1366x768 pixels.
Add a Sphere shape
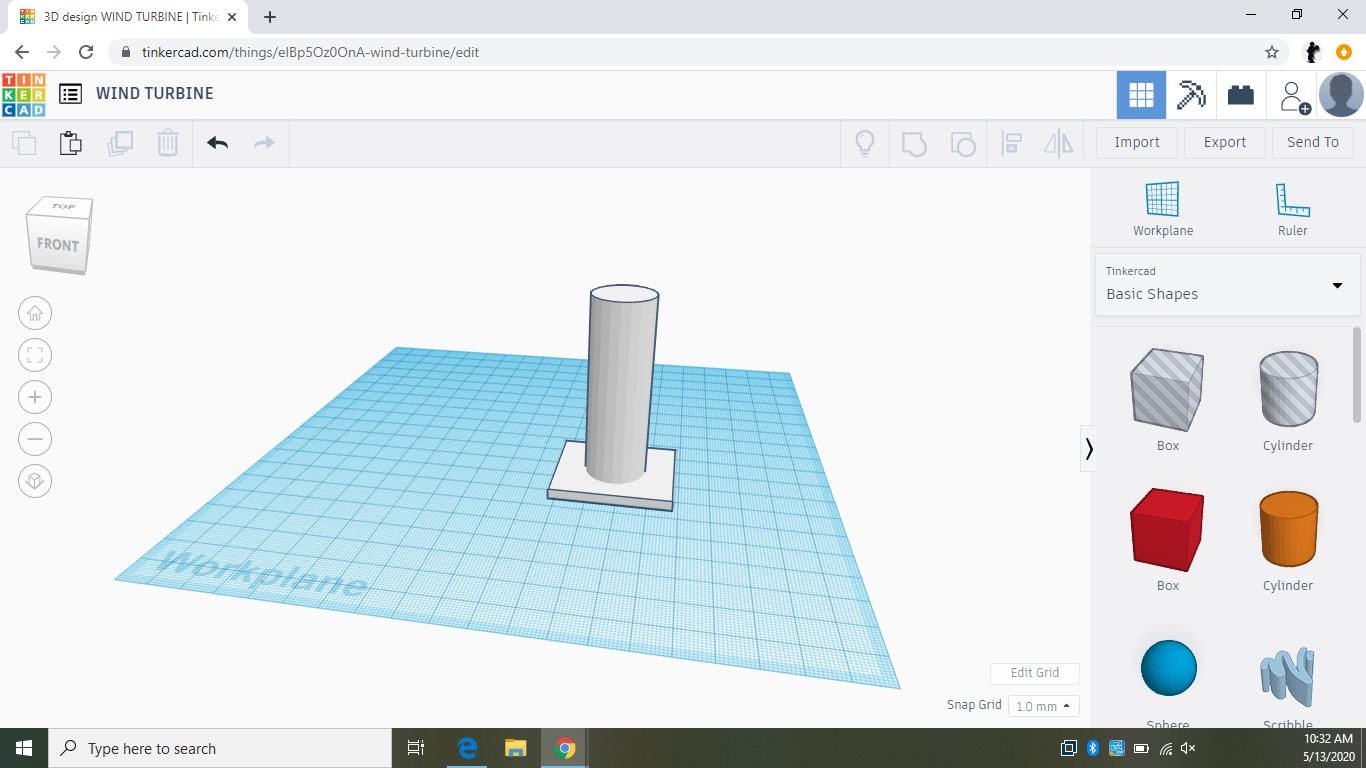[1167, 665]
